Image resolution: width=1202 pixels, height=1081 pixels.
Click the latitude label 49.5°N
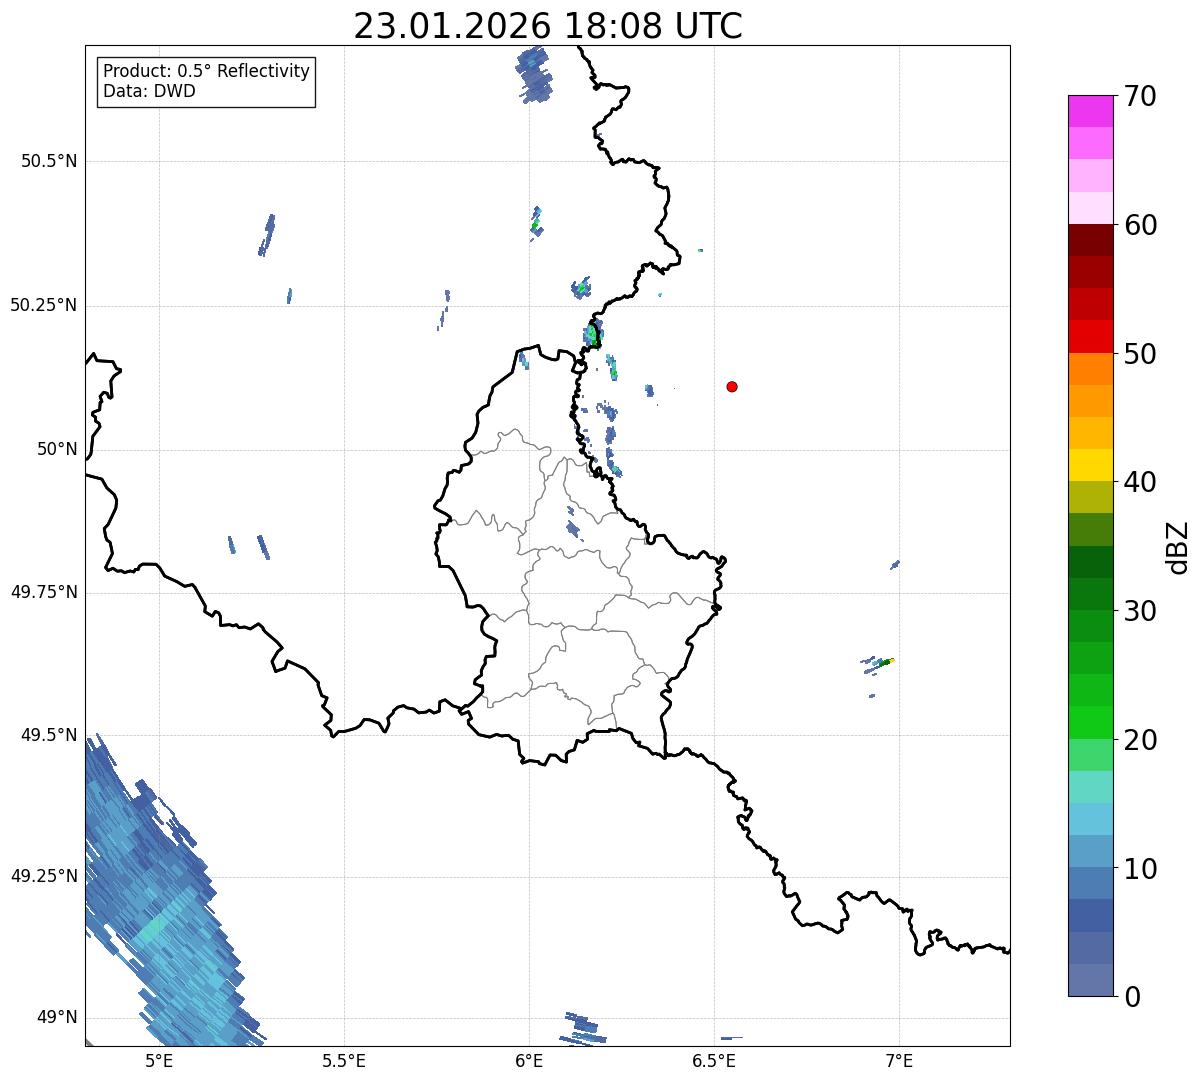49,735
